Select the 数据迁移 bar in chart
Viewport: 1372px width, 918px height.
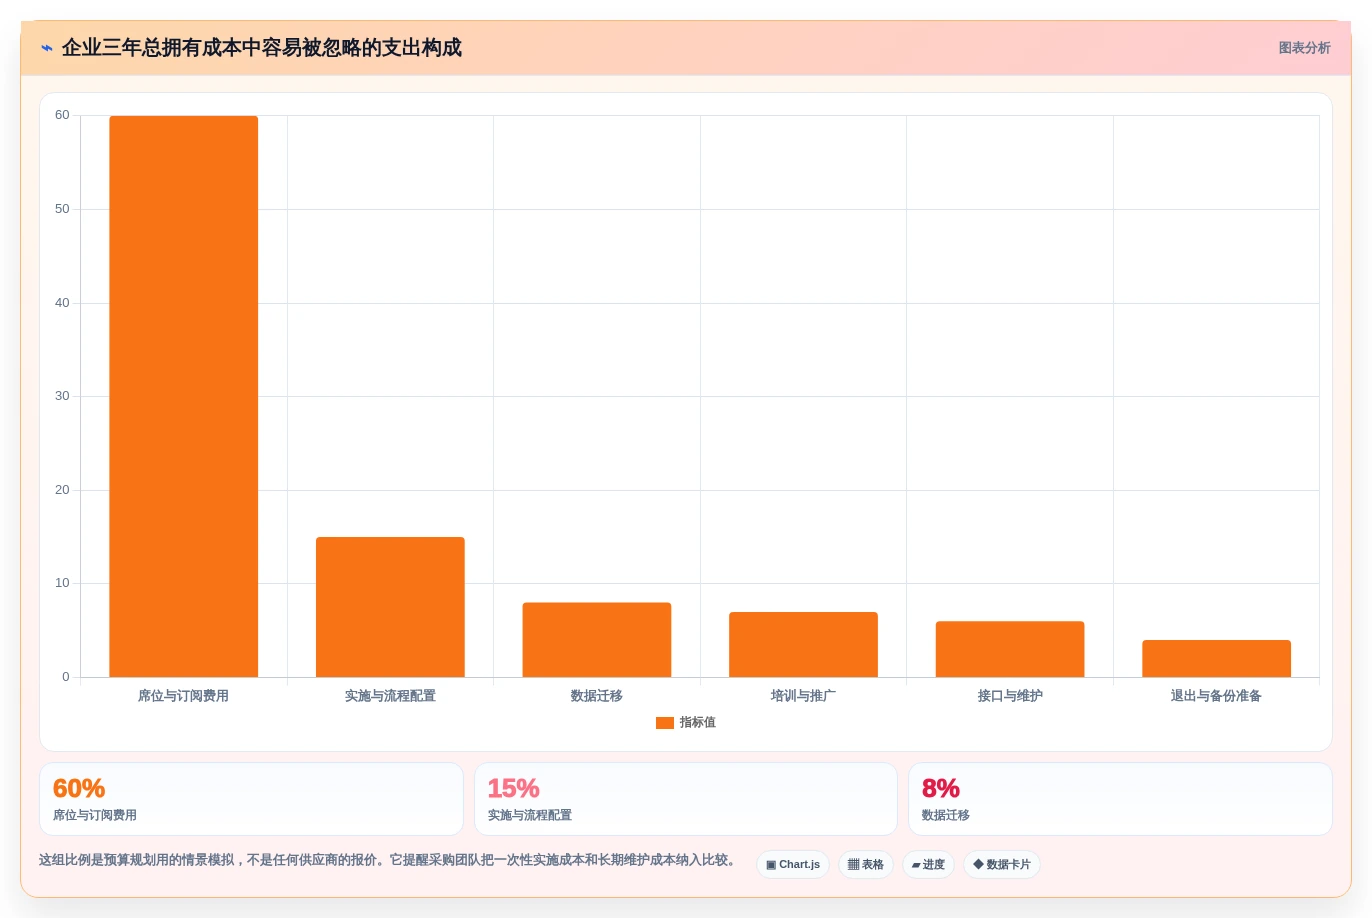[x=597, y=640]
